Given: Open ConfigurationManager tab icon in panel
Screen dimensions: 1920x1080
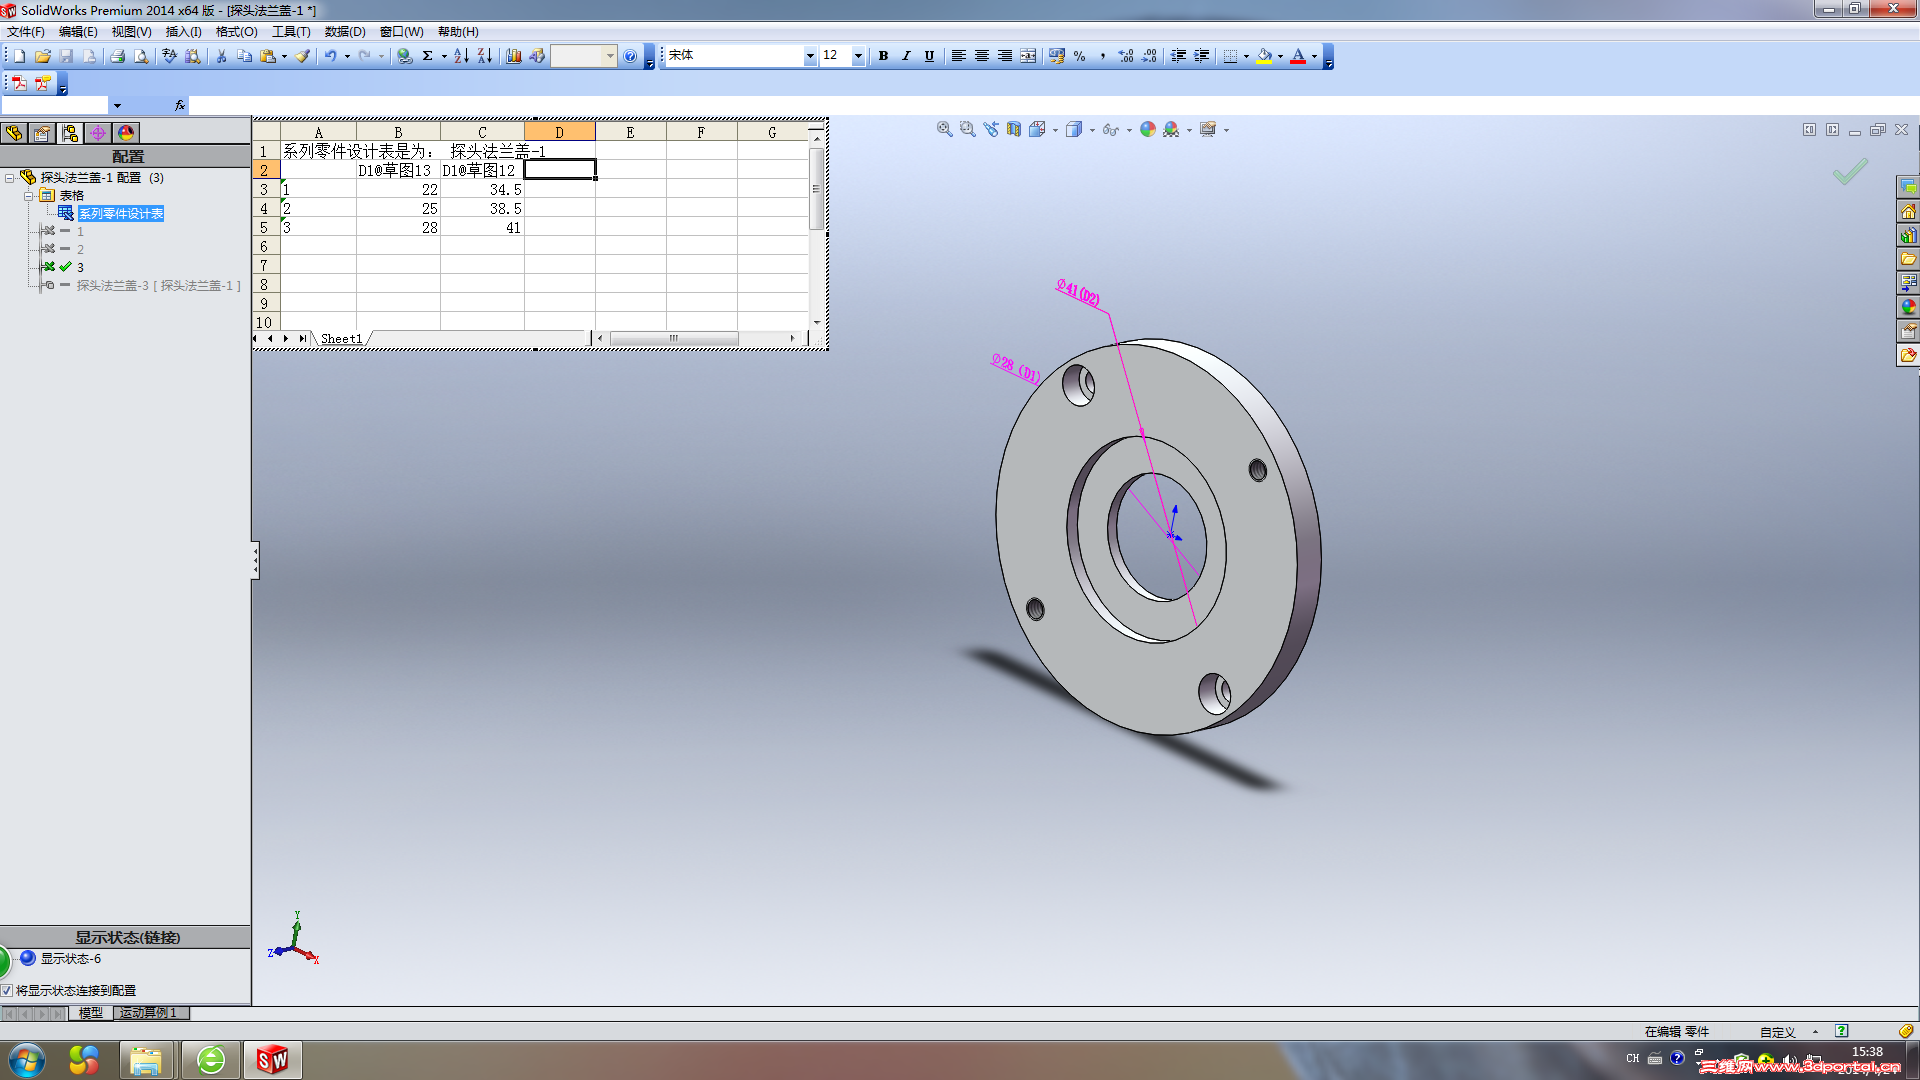Looking at the screenshot, I should pos(69,133).
